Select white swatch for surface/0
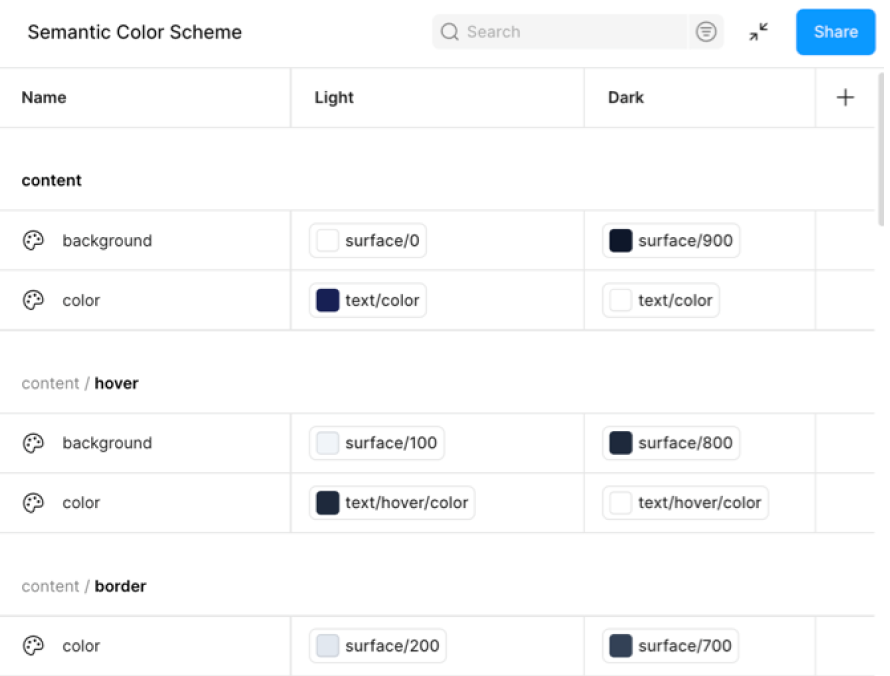Viewport: 890px width, 676px height. [328, 241]
